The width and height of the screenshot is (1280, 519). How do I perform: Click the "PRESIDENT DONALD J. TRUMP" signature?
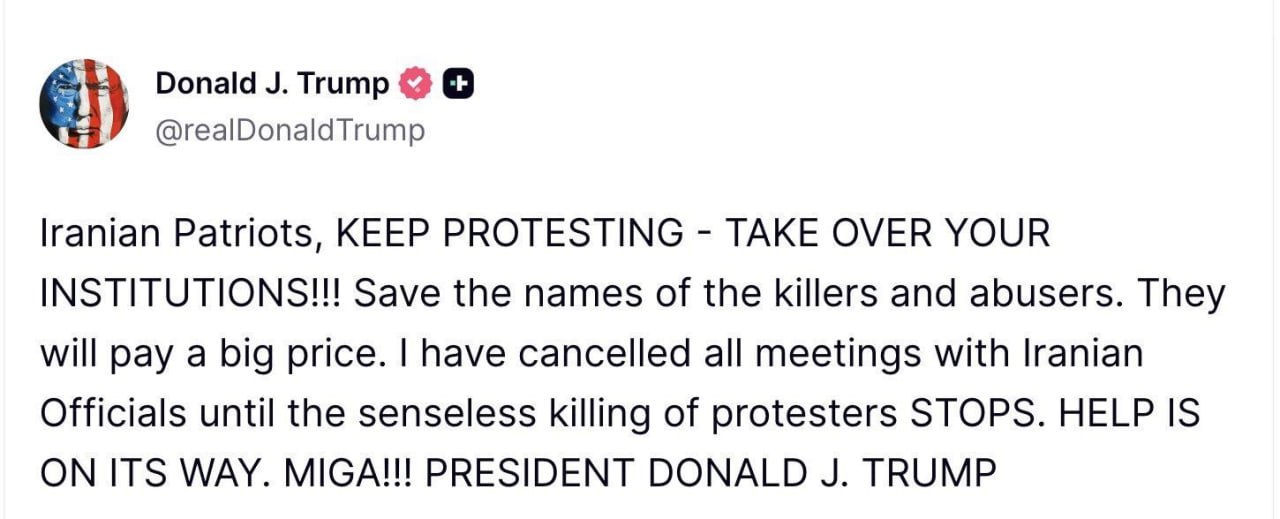(x=711, y=472)
